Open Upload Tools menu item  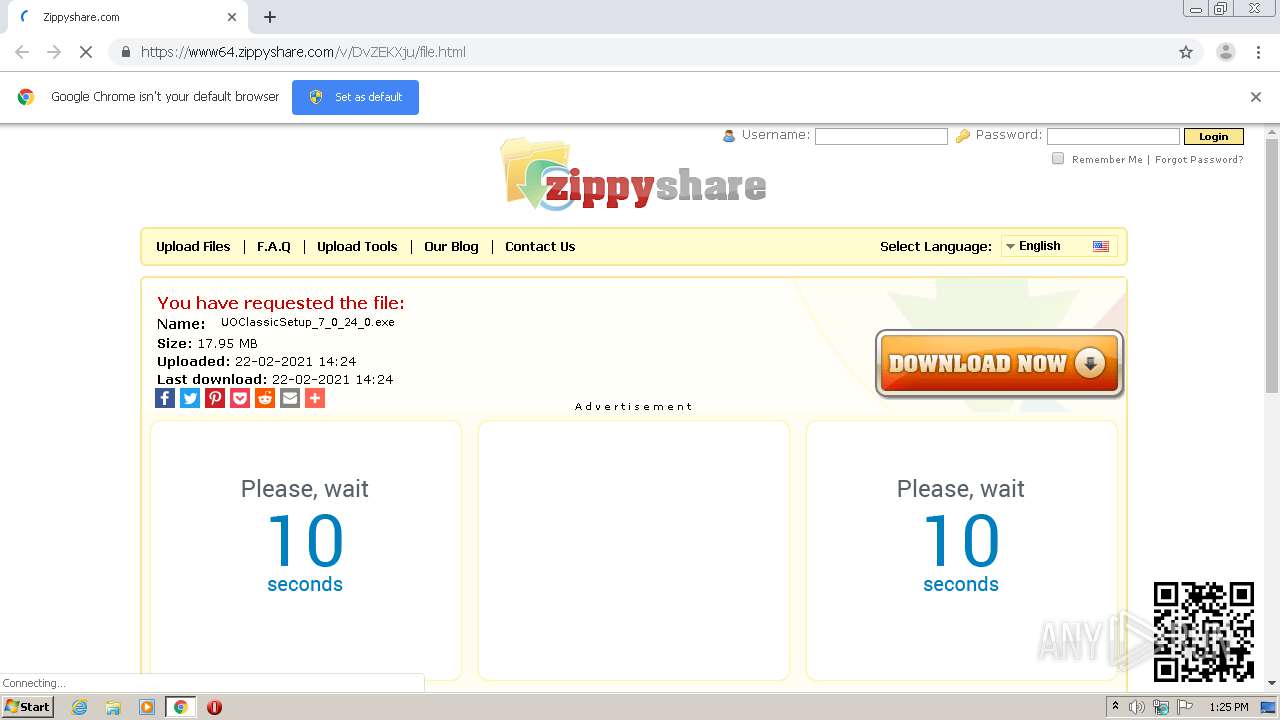pos(357,246)
